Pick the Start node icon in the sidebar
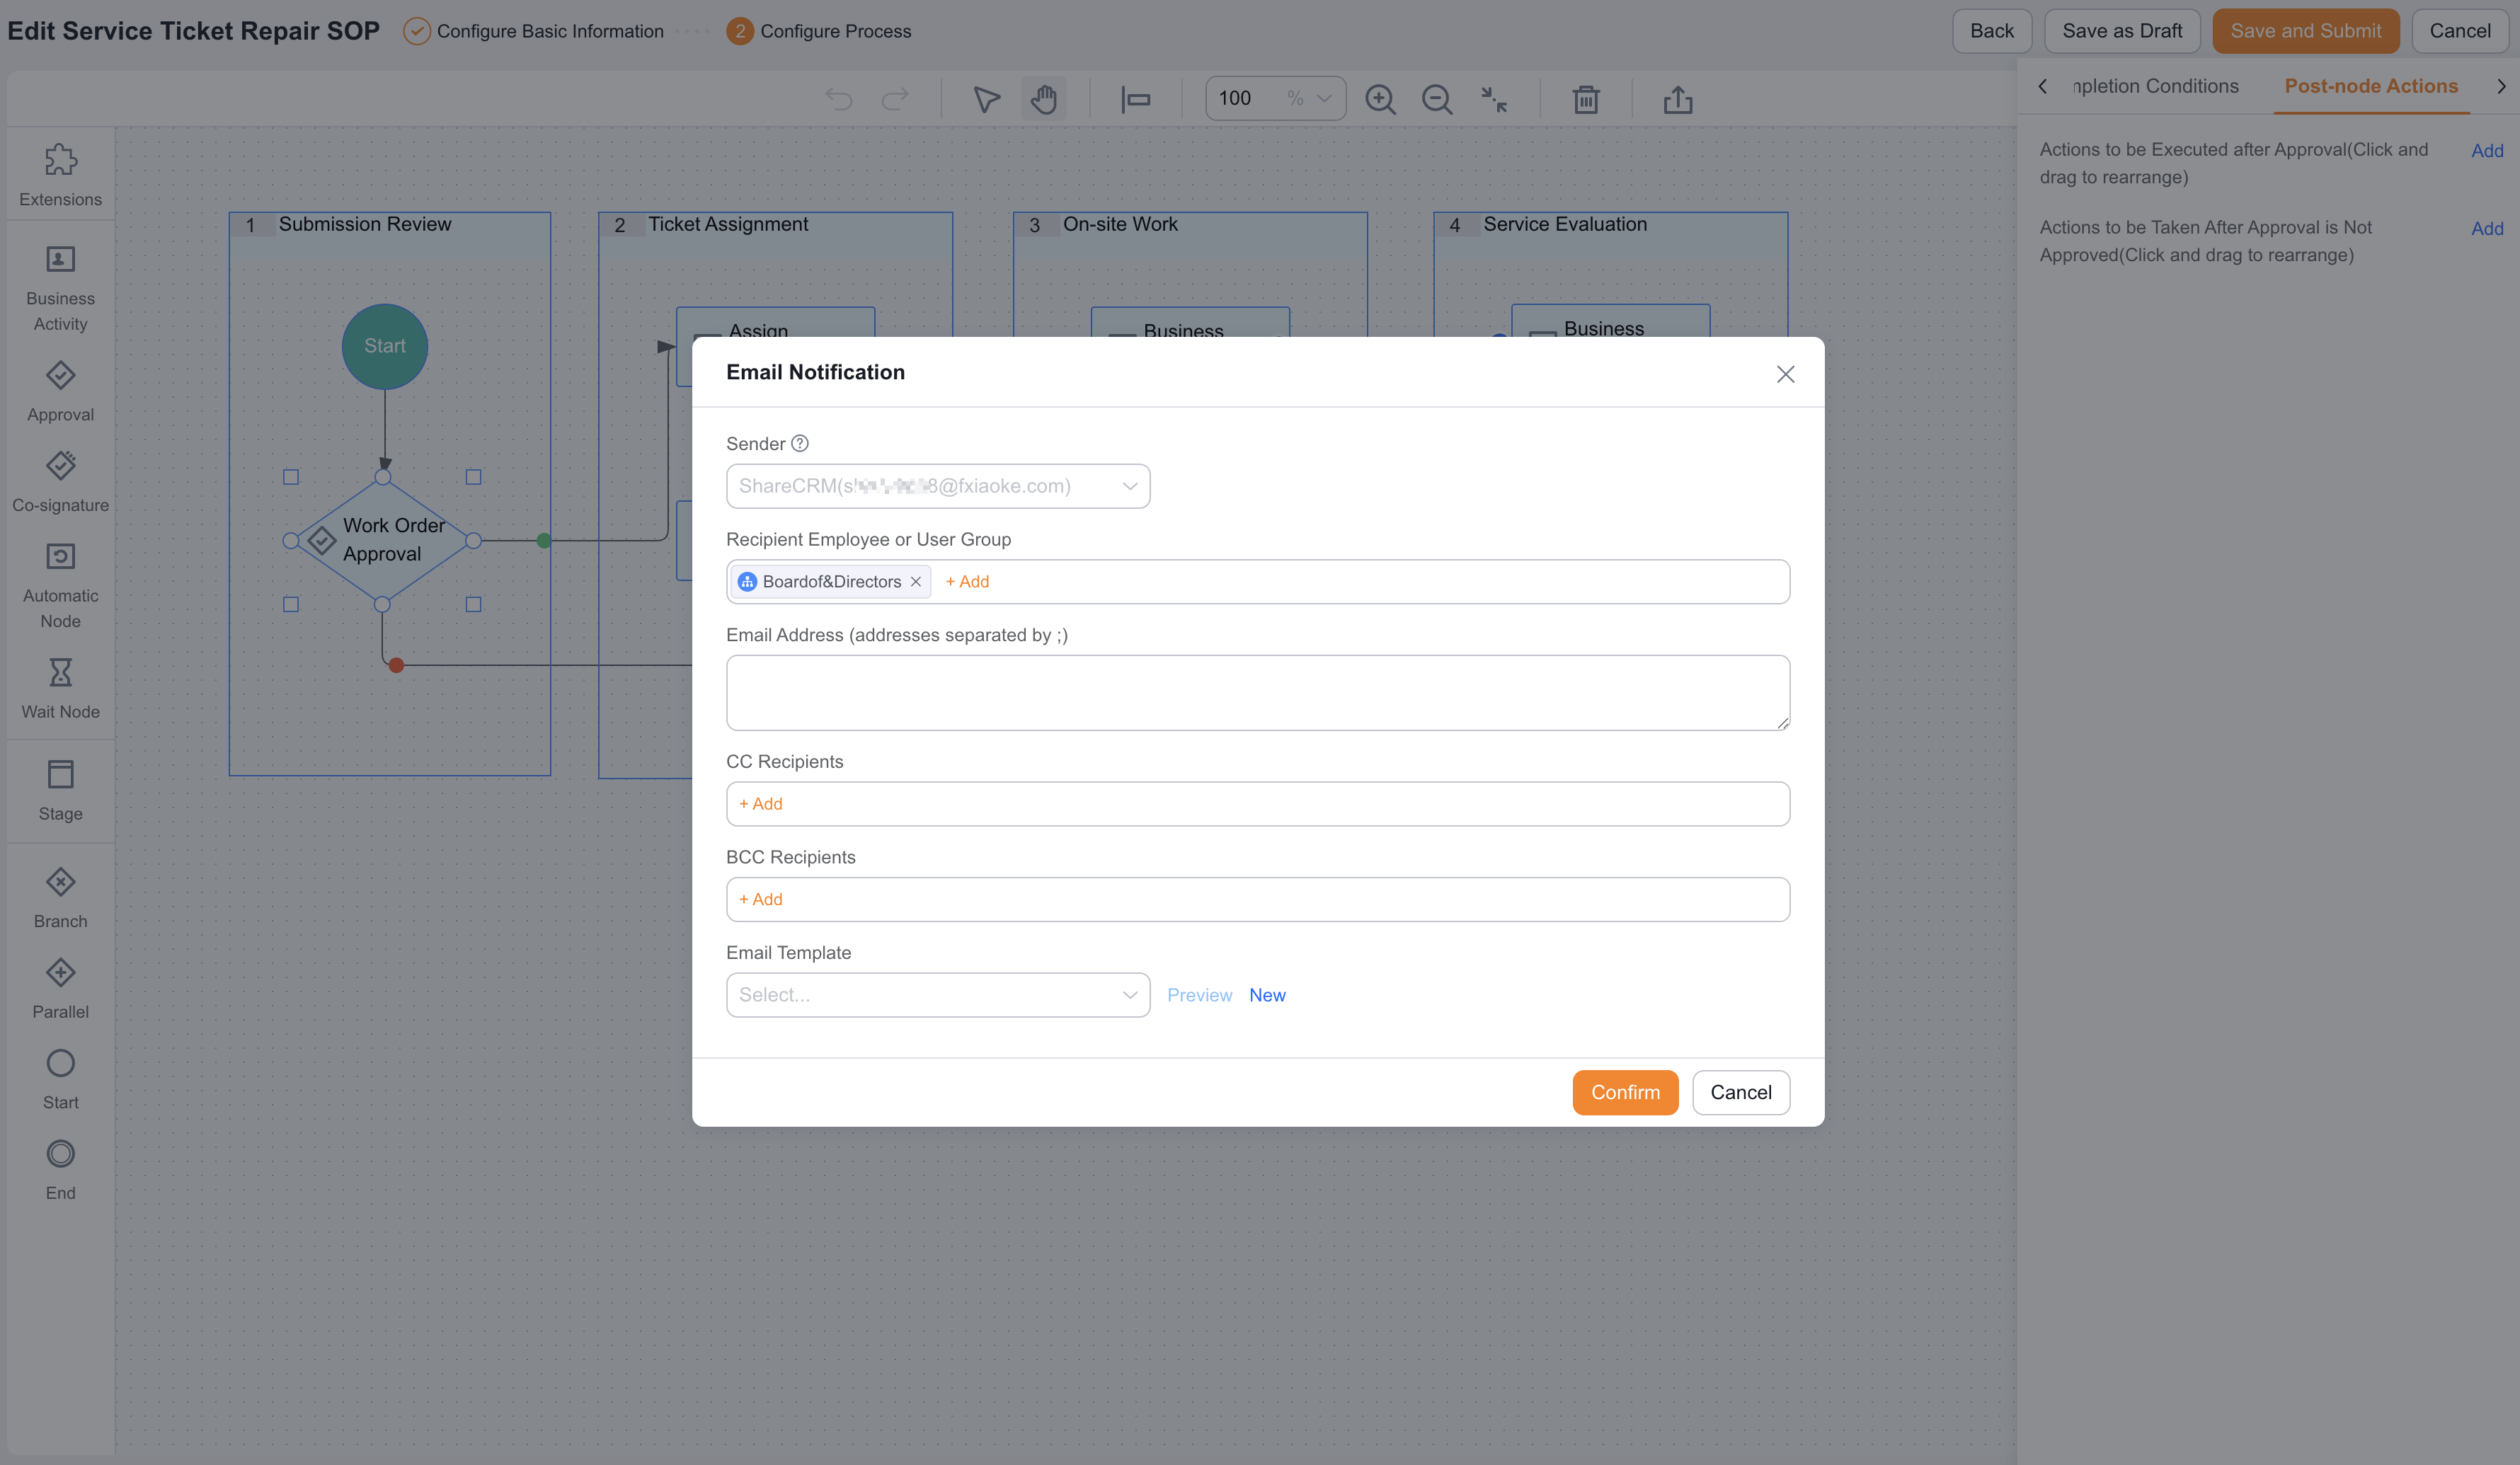2520x1465 pixels. (x=60, y=1064)
